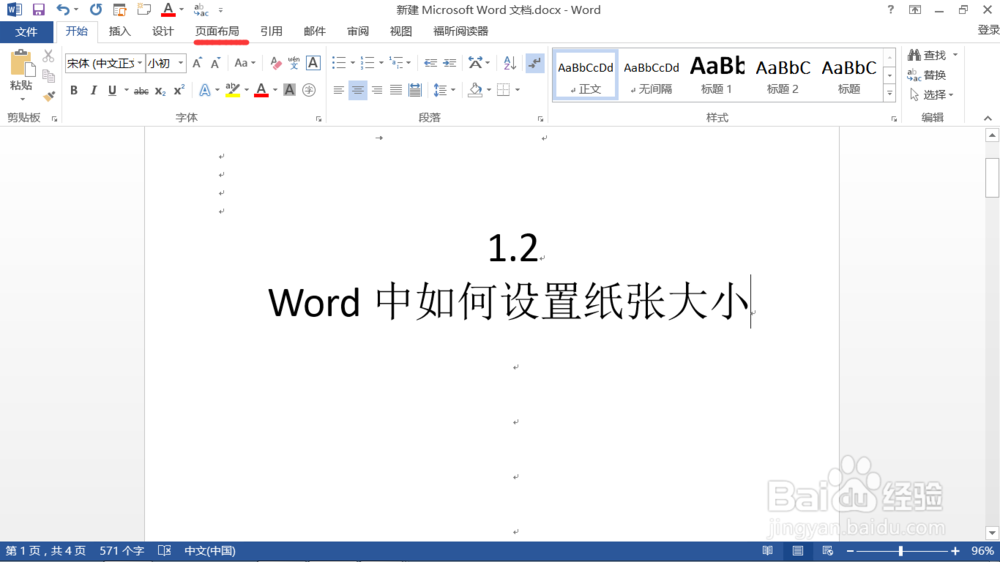Click the phonetic guide icon

pyautogui.click(x=293, y=63)
